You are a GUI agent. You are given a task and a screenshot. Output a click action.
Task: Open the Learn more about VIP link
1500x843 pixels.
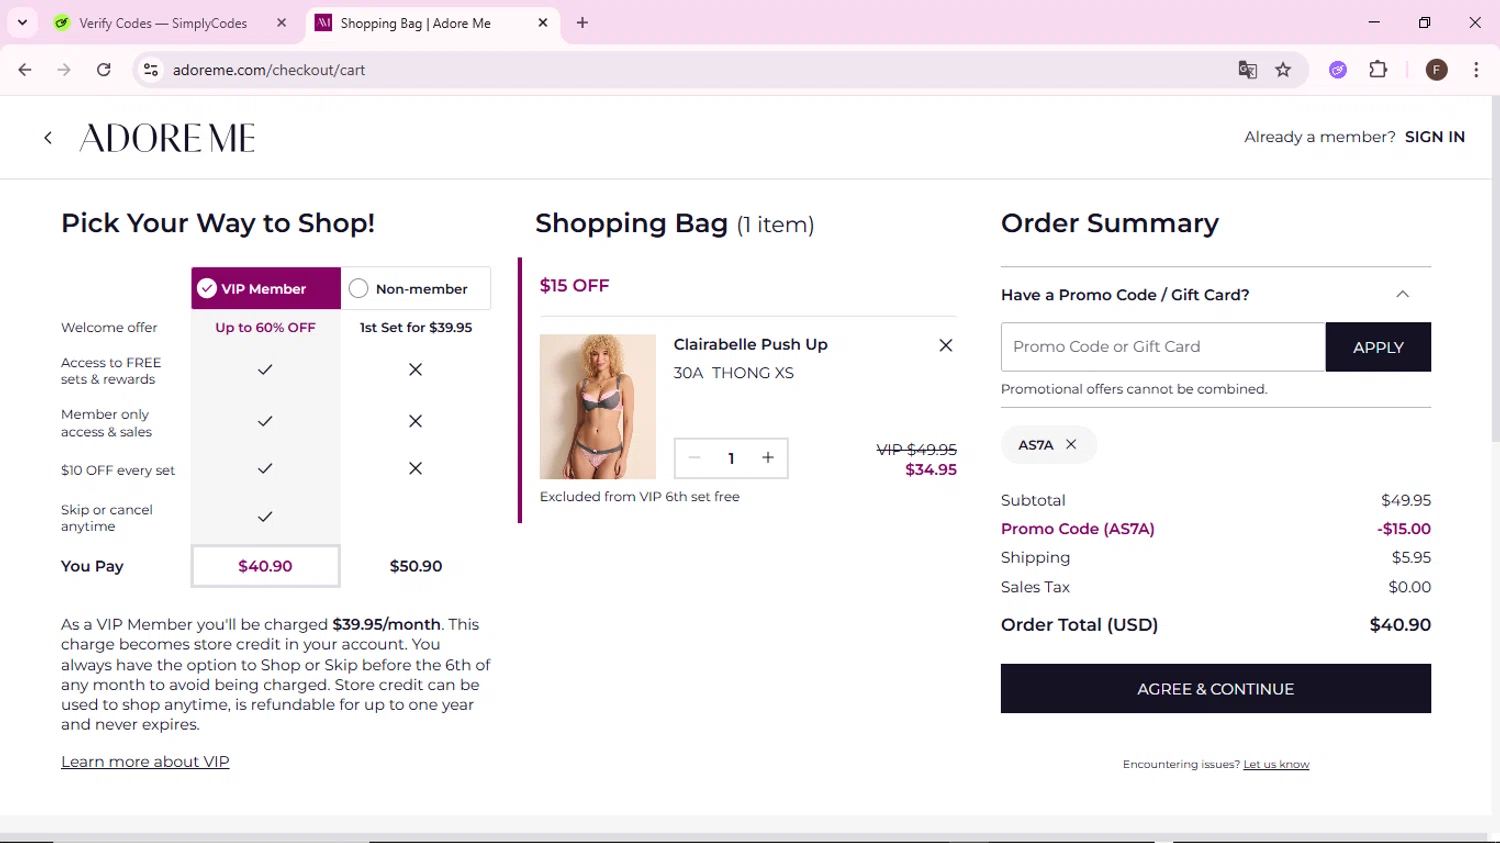click(145, 762)
